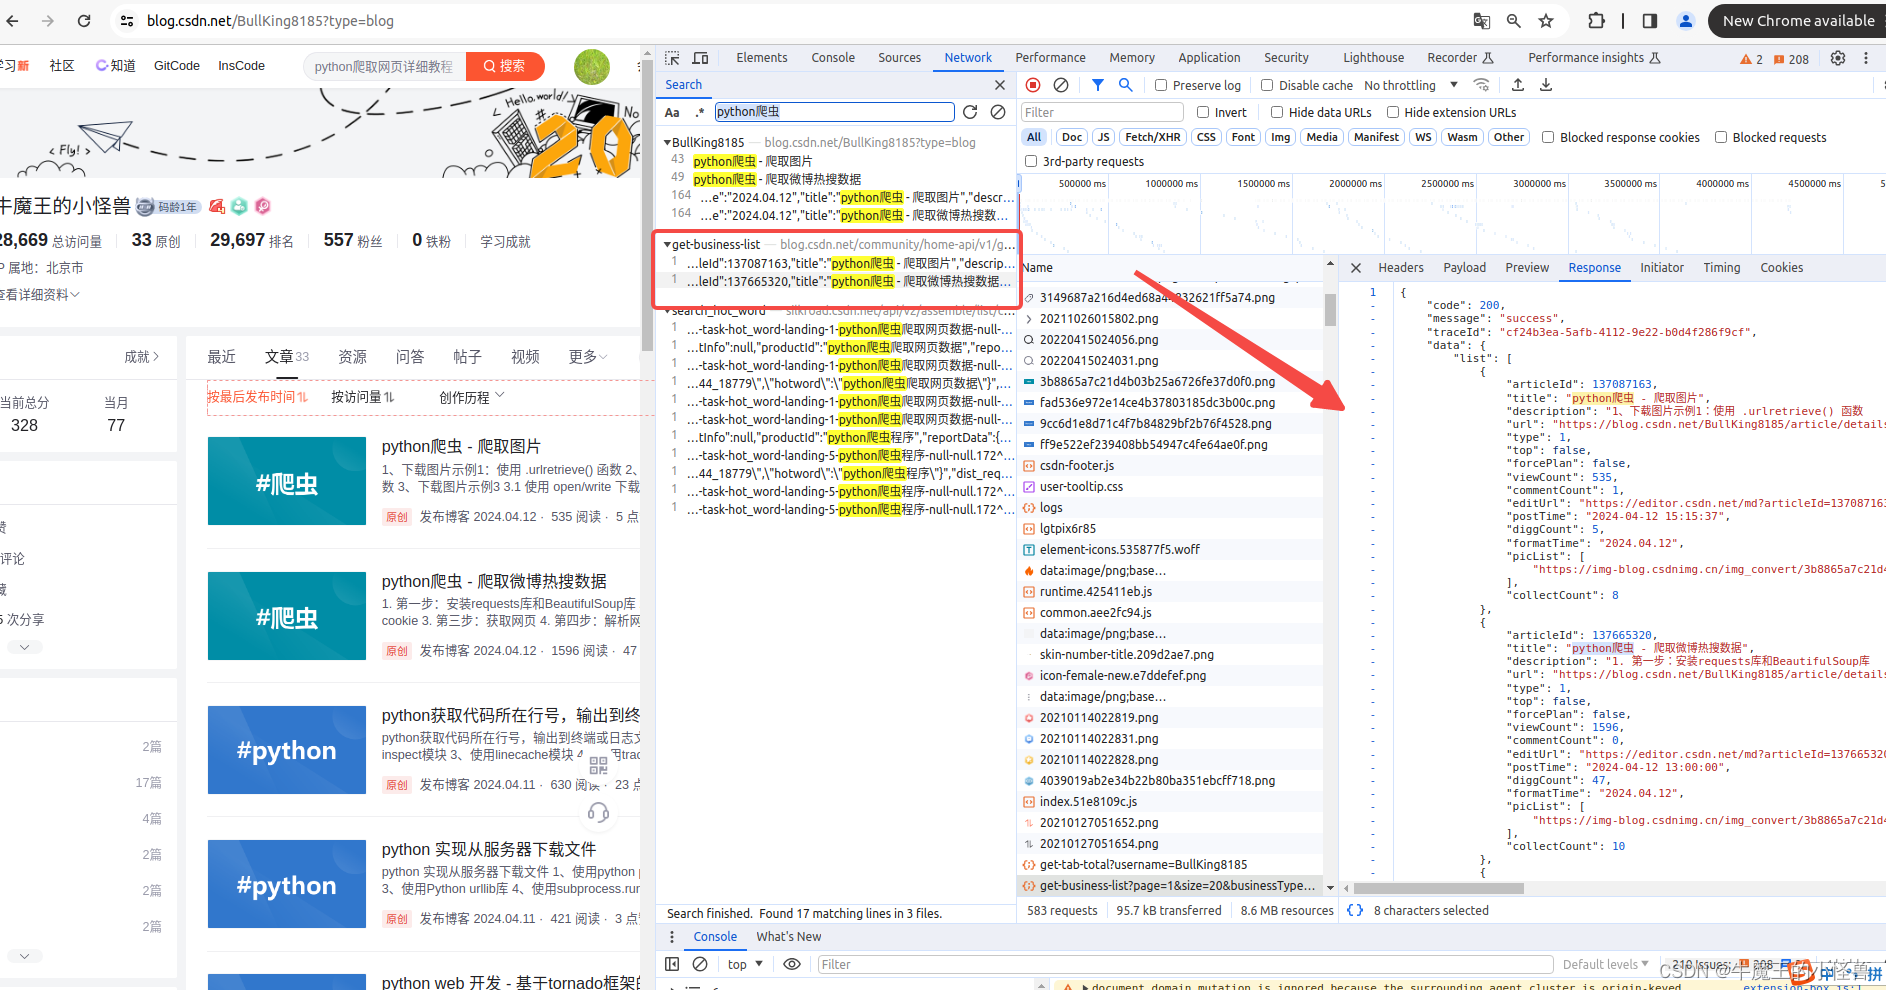Collapse the BullKing8185 search result group

click(x=667, y=142)
